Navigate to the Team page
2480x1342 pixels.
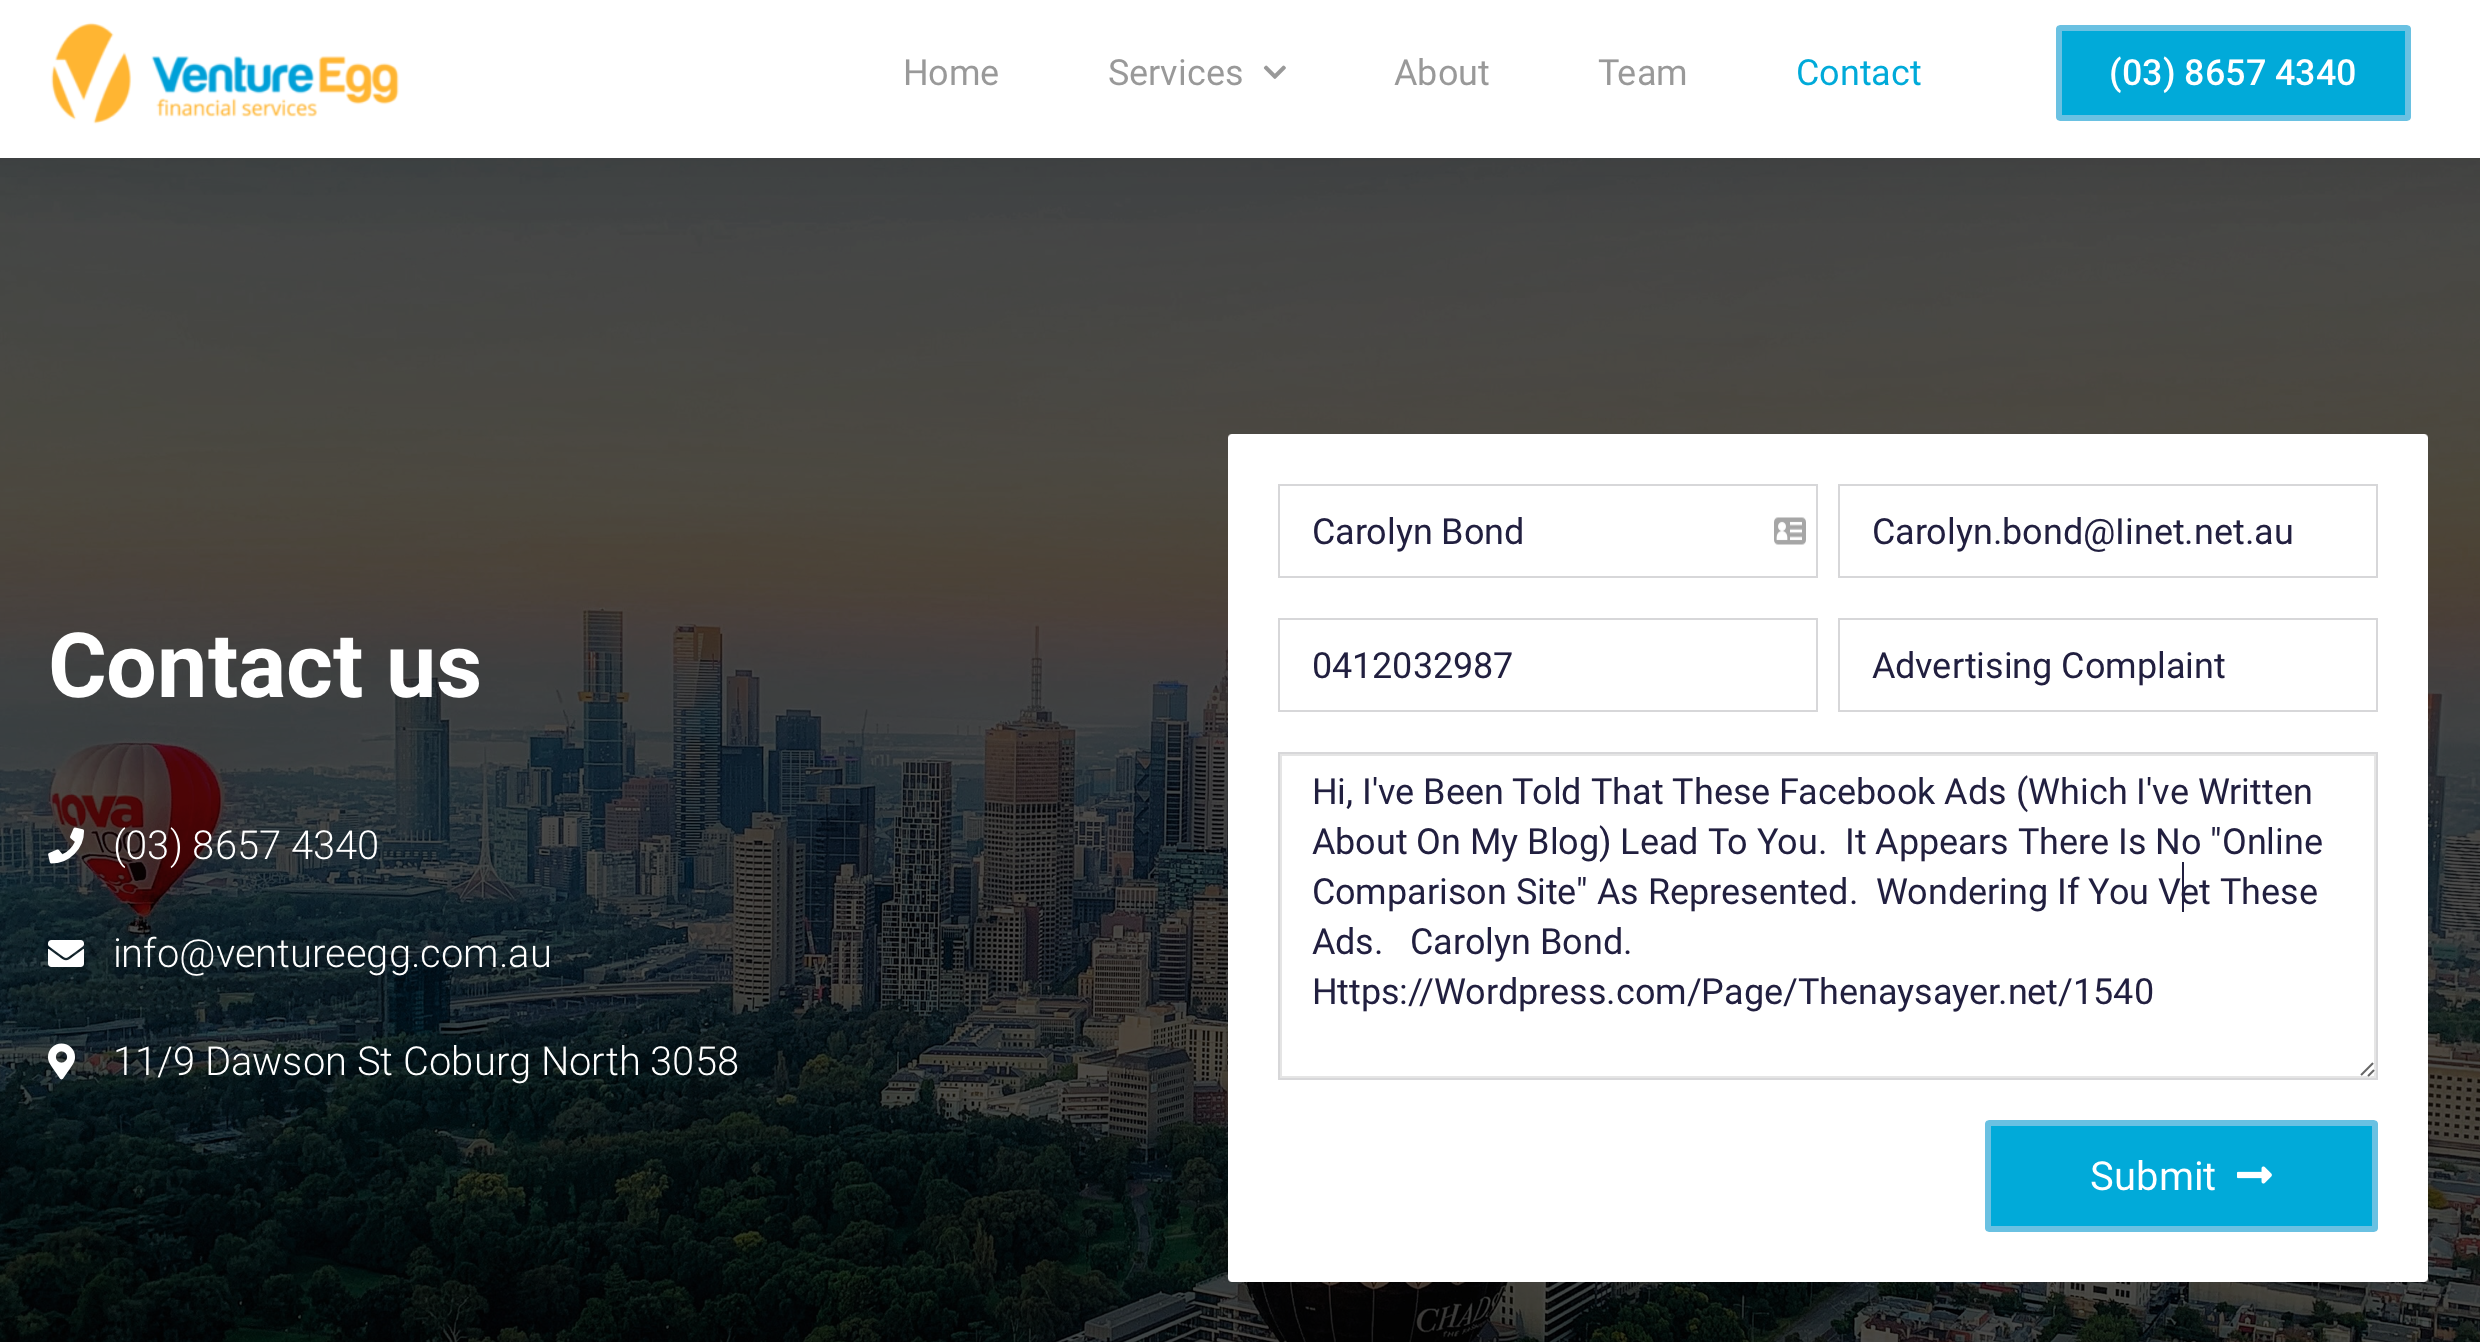click(1641, 73)
